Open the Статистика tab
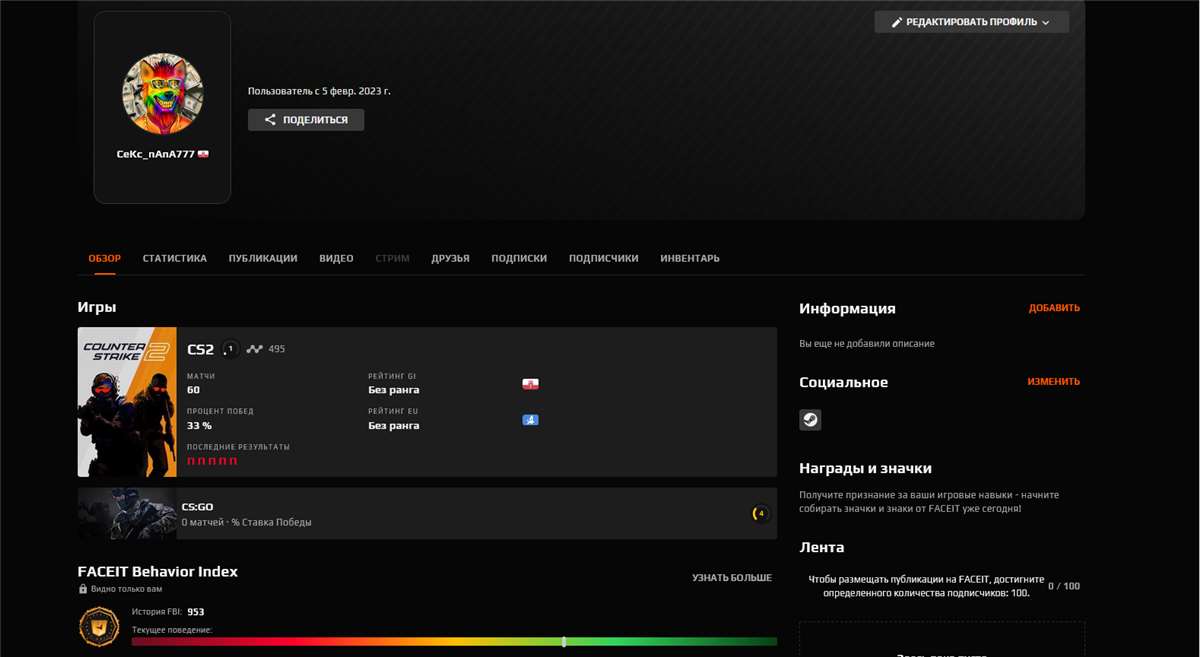Screen dimensions: 1200x657 tap(175, 258)
